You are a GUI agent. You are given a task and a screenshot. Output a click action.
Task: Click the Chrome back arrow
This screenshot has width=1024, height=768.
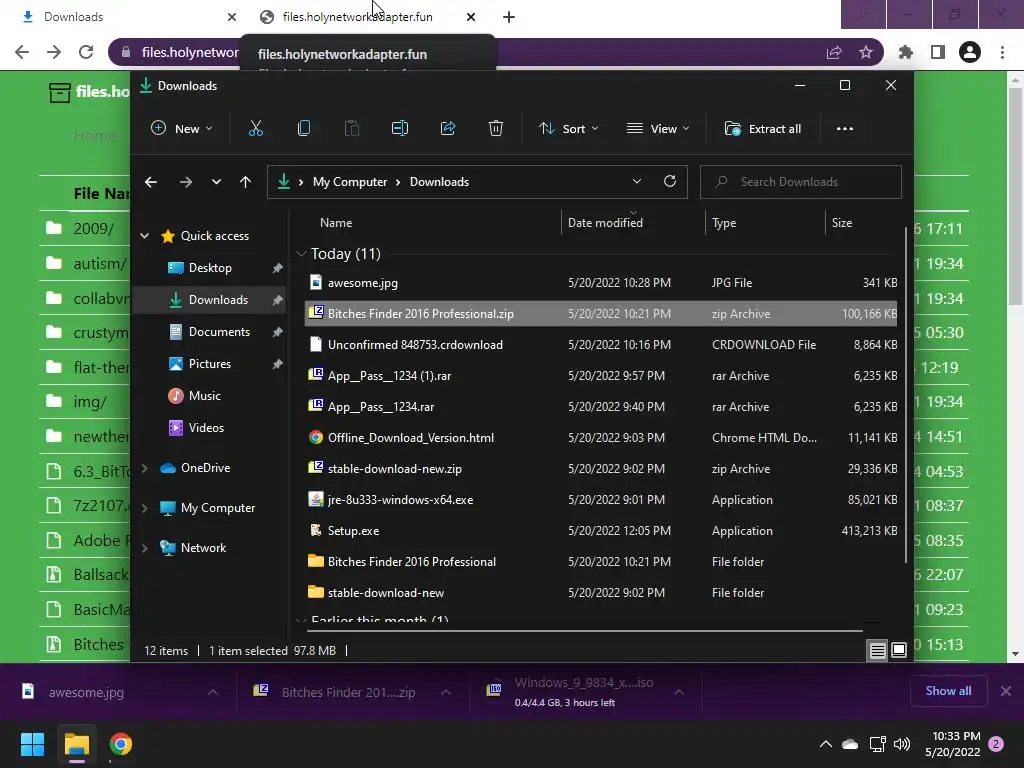[x=22, y=52]
